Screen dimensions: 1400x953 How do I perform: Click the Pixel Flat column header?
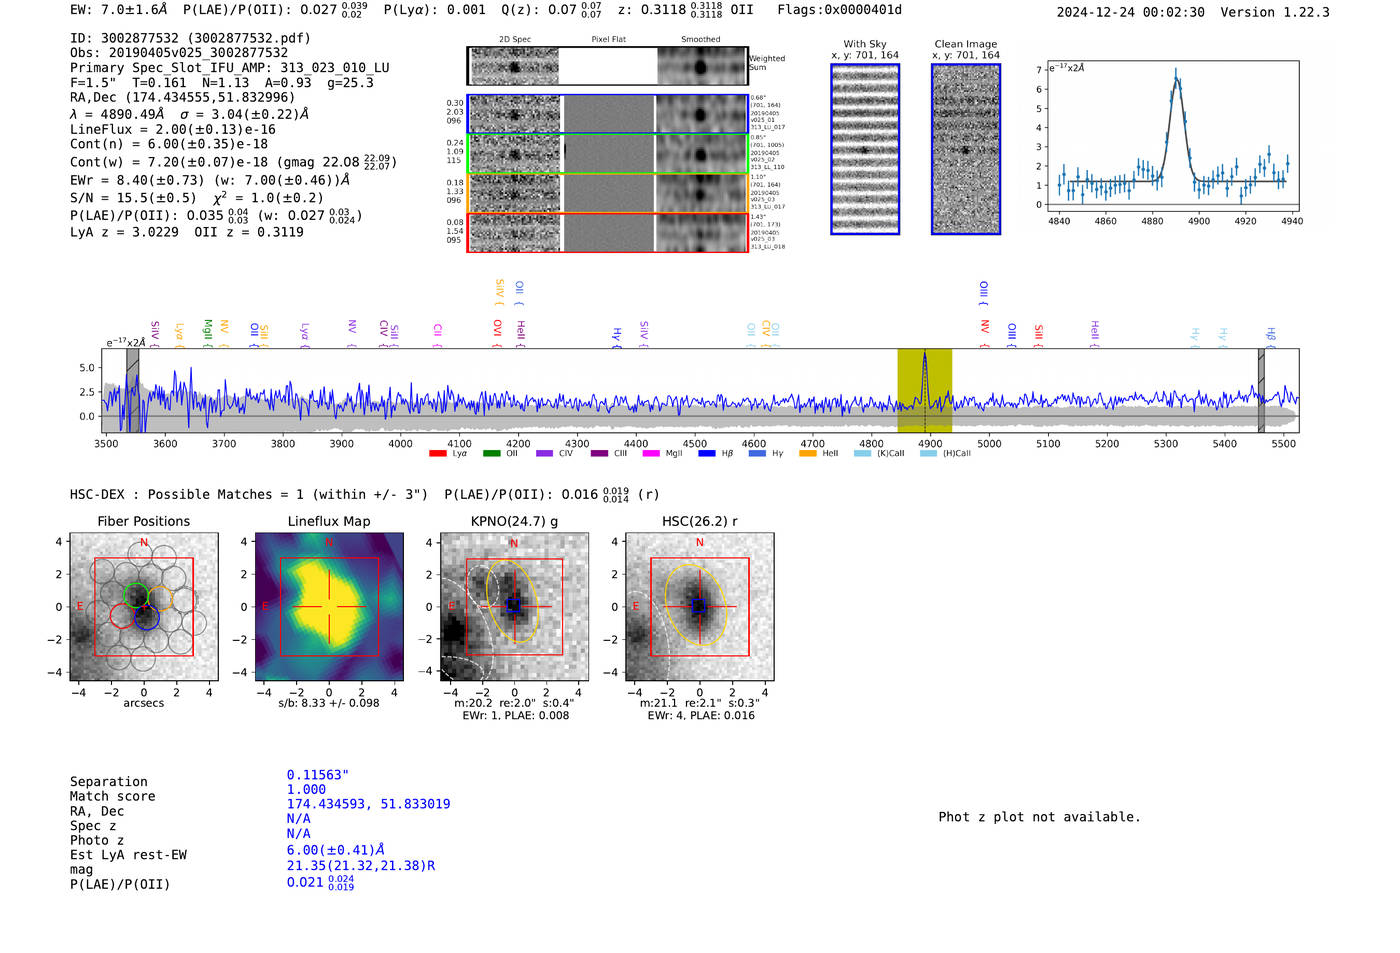coord(608,39)
